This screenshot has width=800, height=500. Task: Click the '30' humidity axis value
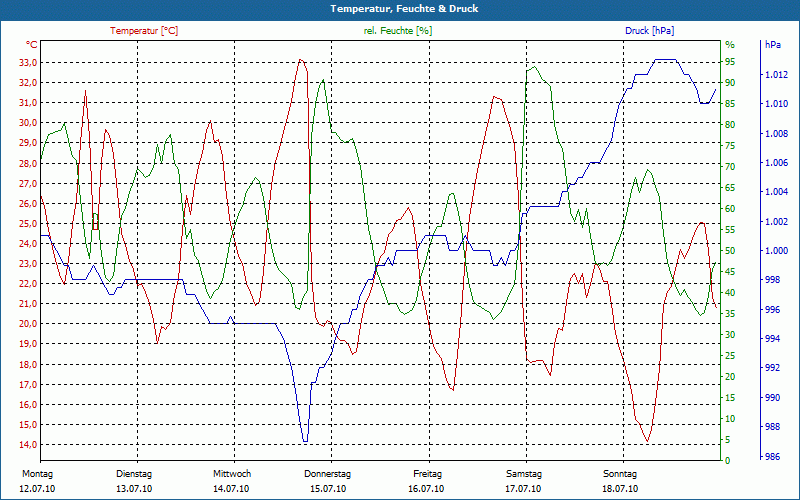(730, 335)
